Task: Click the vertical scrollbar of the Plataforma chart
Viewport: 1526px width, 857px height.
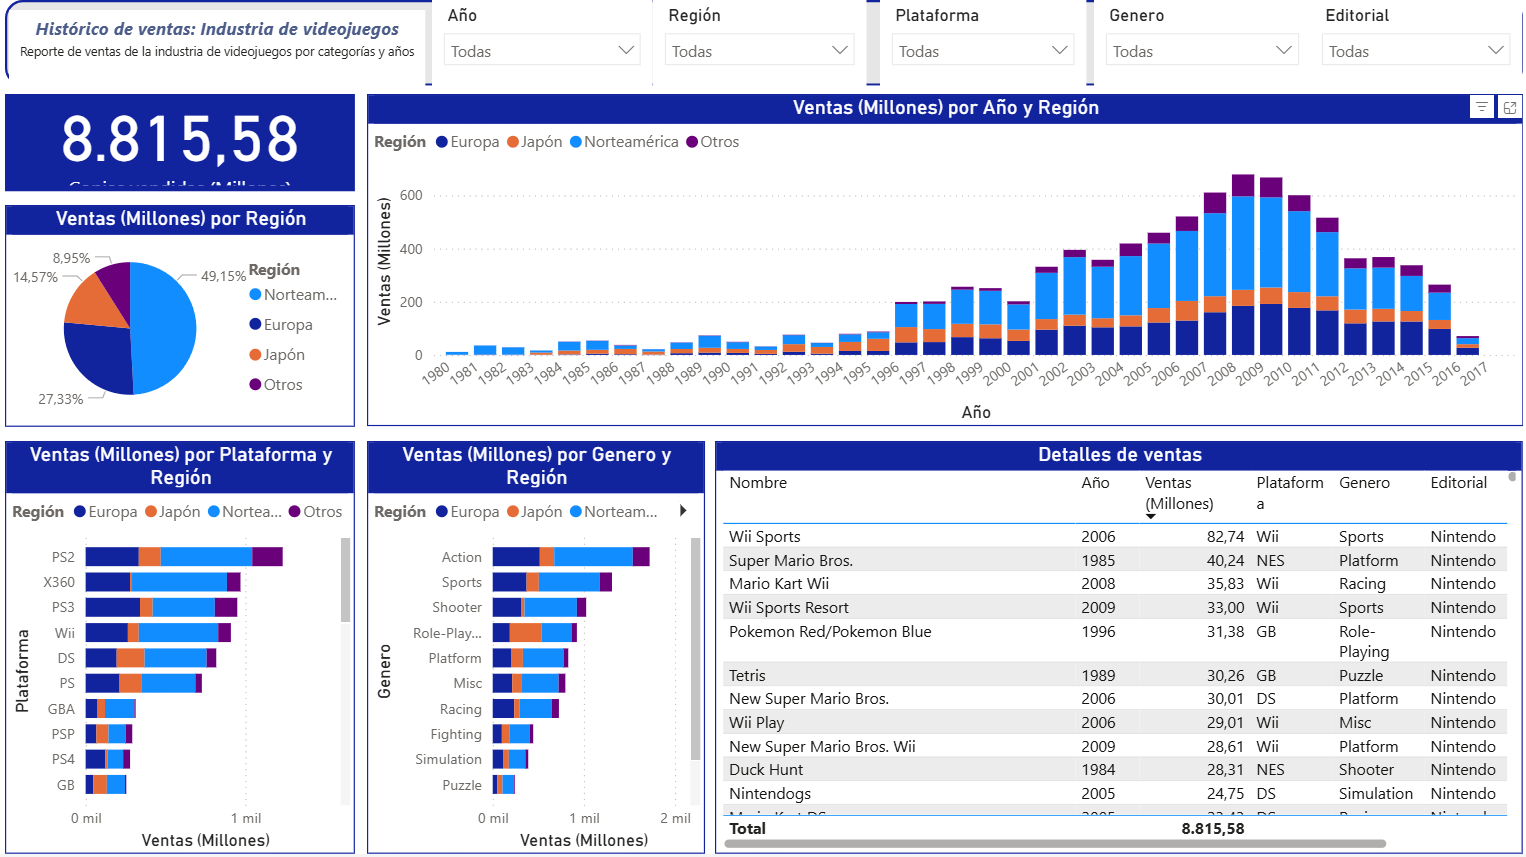Action: coord(346,580)
